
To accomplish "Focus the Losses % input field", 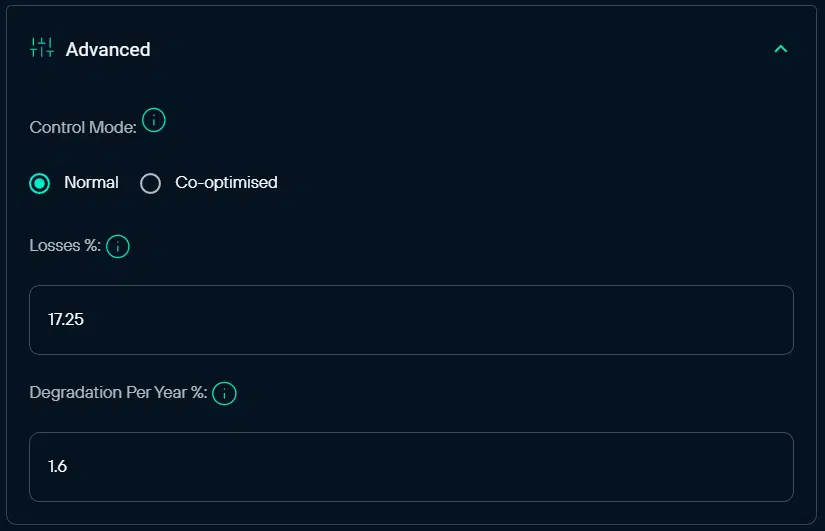I will (x=411, y=320).
